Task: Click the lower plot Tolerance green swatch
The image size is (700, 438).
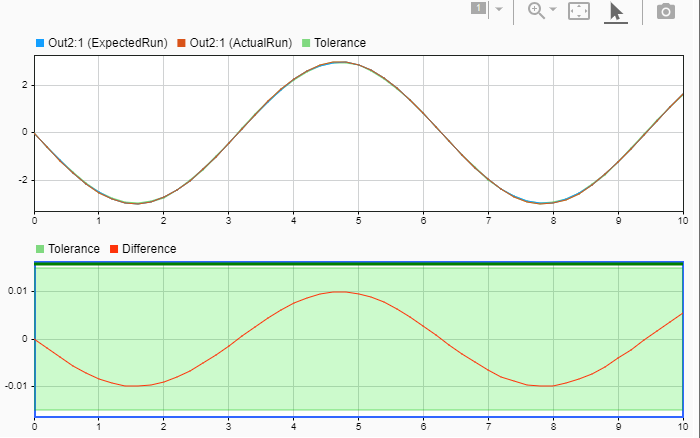Action: [x=40, y=249]
